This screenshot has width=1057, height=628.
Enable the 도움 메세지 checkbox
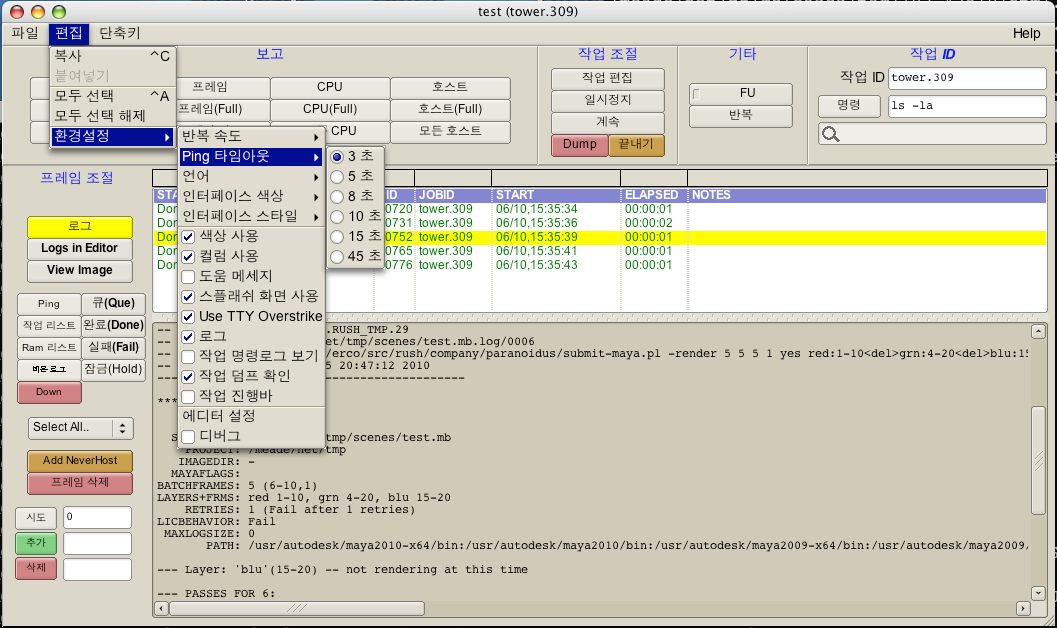pos(188,276)
